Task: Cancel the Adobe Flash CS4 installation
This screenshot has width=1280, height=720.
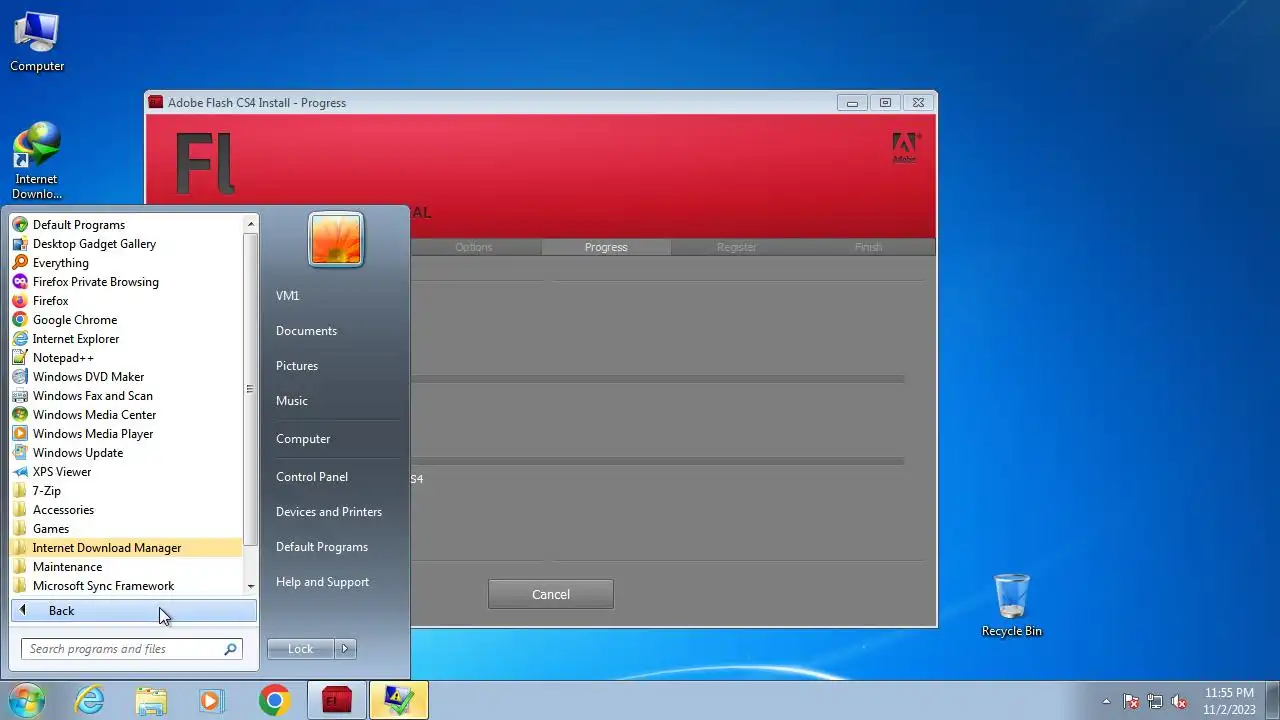Action: 551,594
